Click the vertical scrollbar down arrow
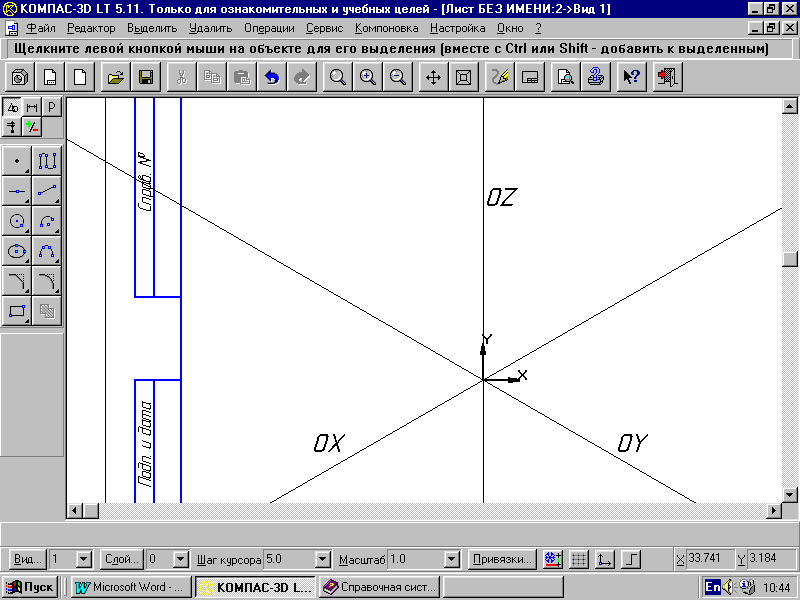The height and width of the screenshot is (600, 800). click(x=790, y=494)
